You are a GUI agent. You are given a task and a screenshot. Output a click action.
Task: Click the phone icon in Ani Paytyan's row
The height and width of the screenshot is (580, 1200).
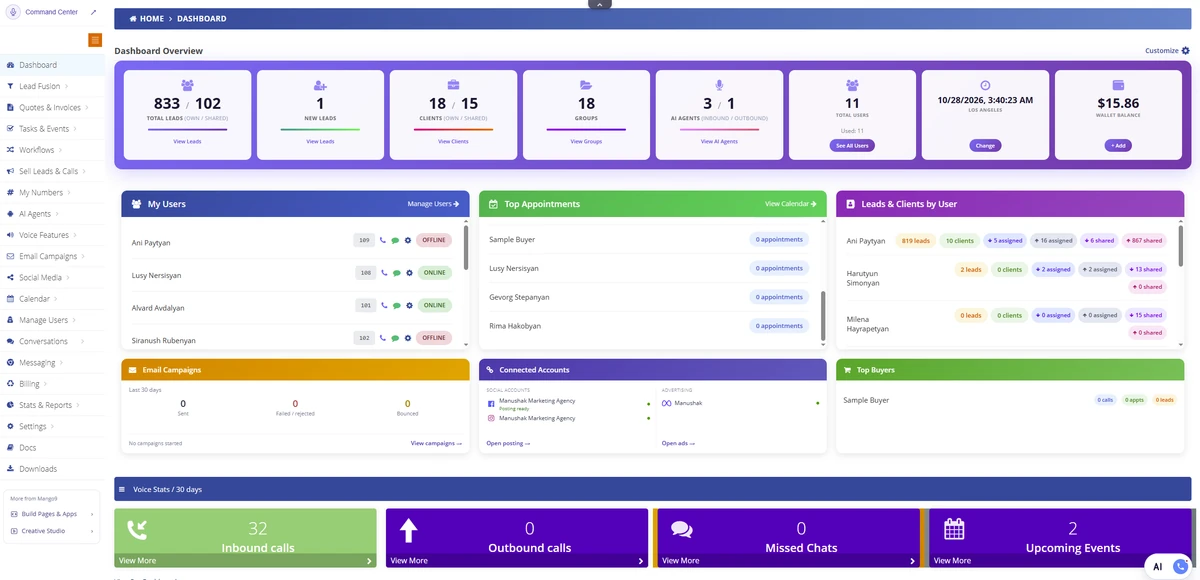[x=384, y=241]
